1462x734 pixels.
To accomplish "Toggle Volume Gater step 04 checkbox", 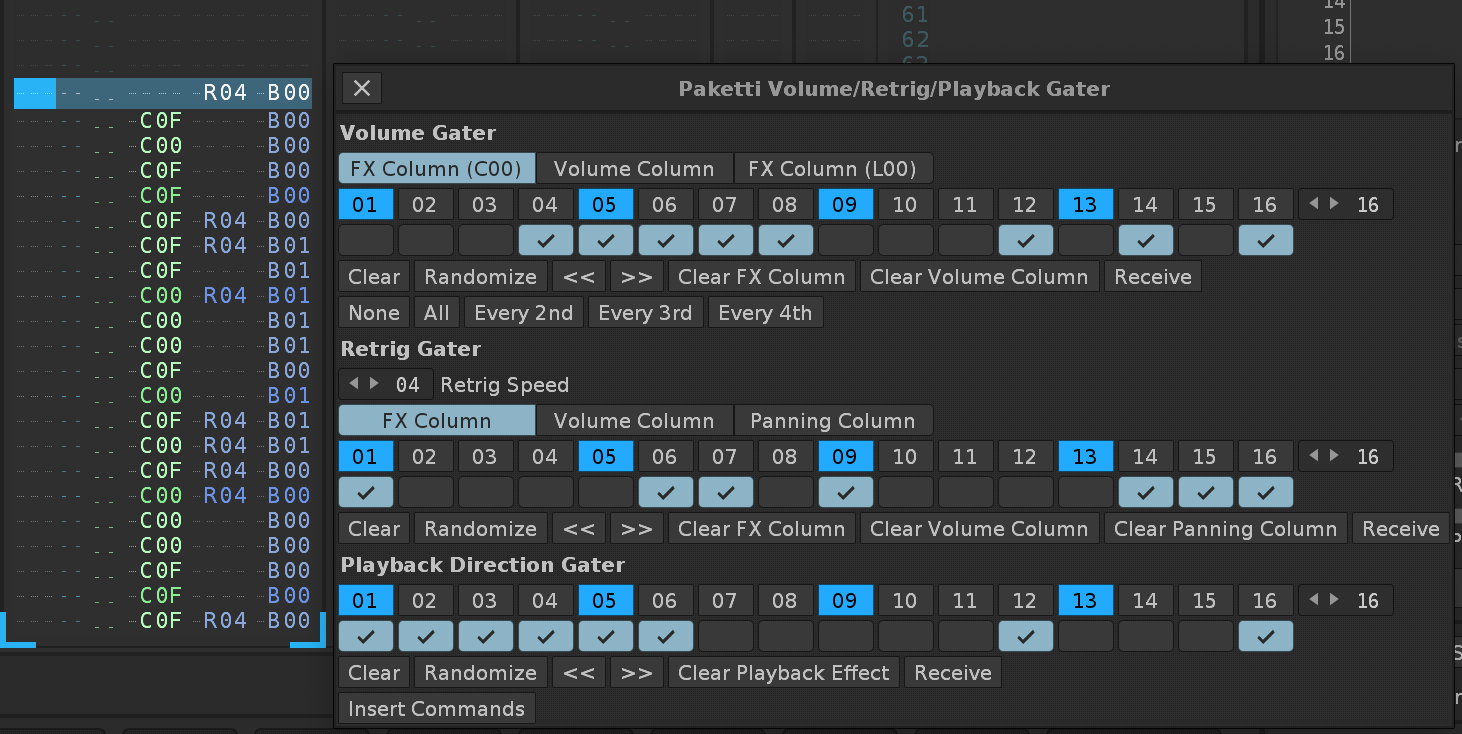I will coord(545,241).
